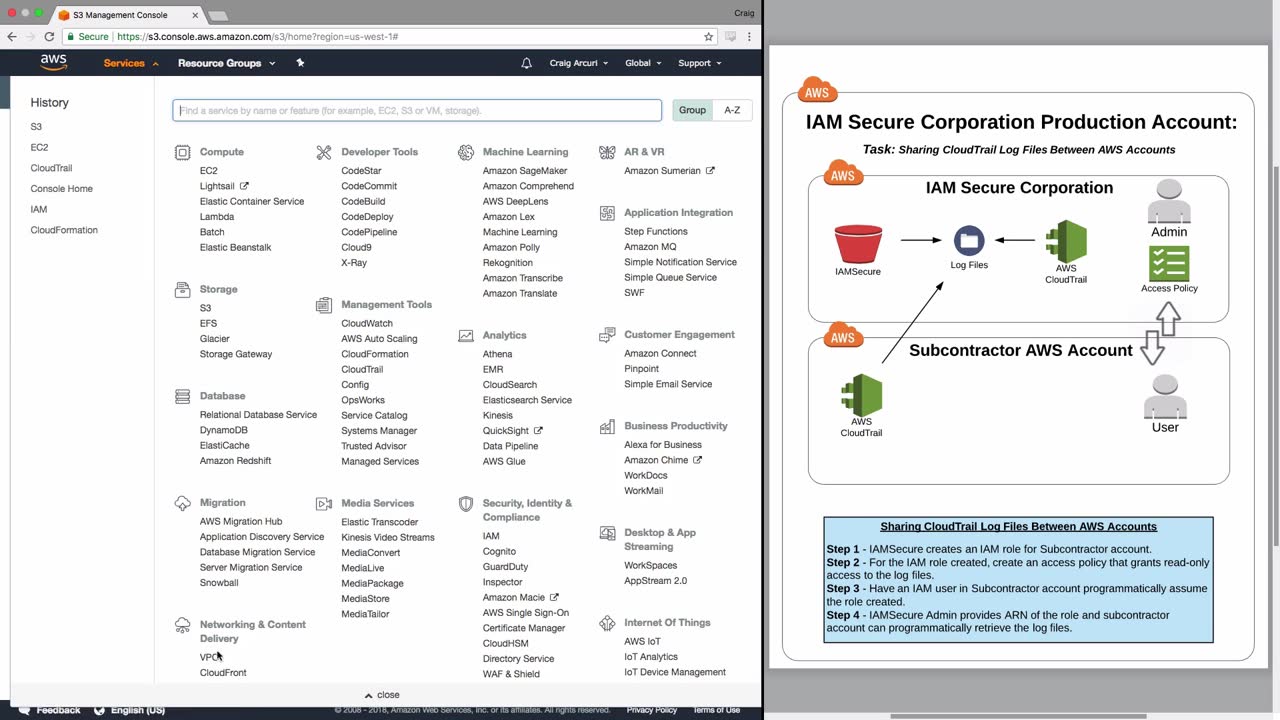Open Athena under Analytics
1280x720 pixels.
coord(497,354)
